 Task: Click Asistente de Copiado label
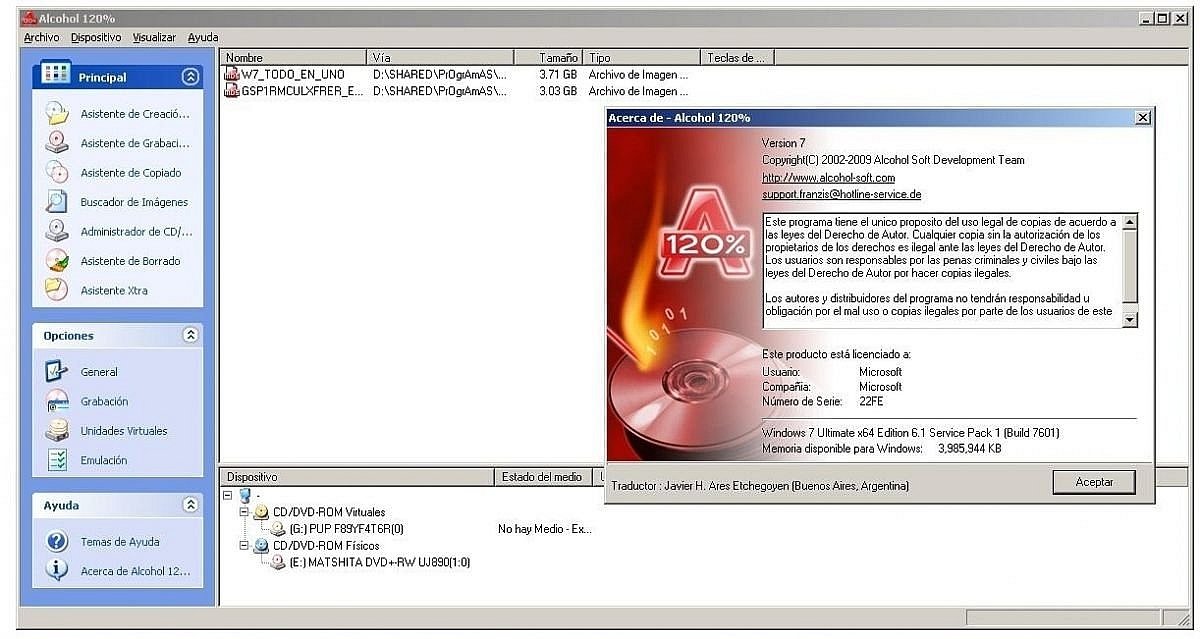[x=131, y=173]
